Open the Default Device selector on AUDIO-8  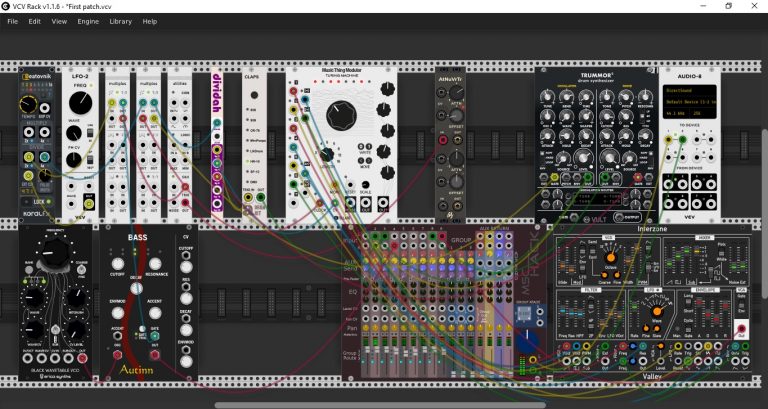(x=690, y=102)
